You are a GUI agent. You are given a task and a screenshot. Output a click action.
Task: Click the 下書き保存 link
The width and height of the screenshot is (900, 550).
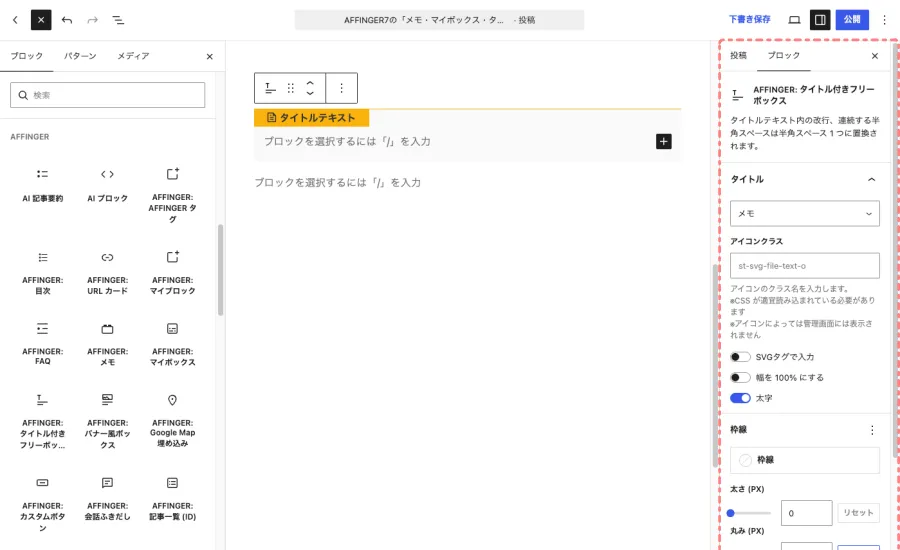point(749,20)
